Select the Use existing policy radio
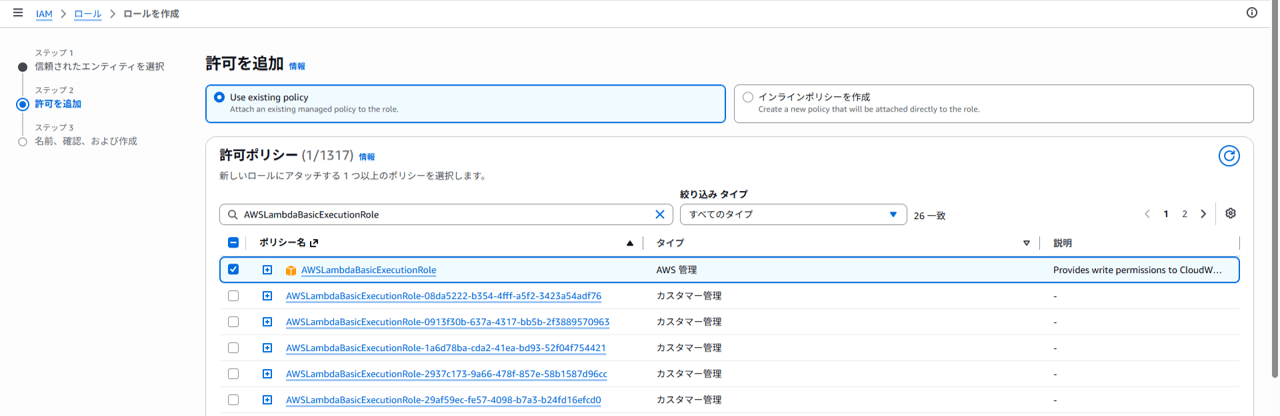Image resolution: width=1280 pixels, height=416 pixels. [219, 97]
